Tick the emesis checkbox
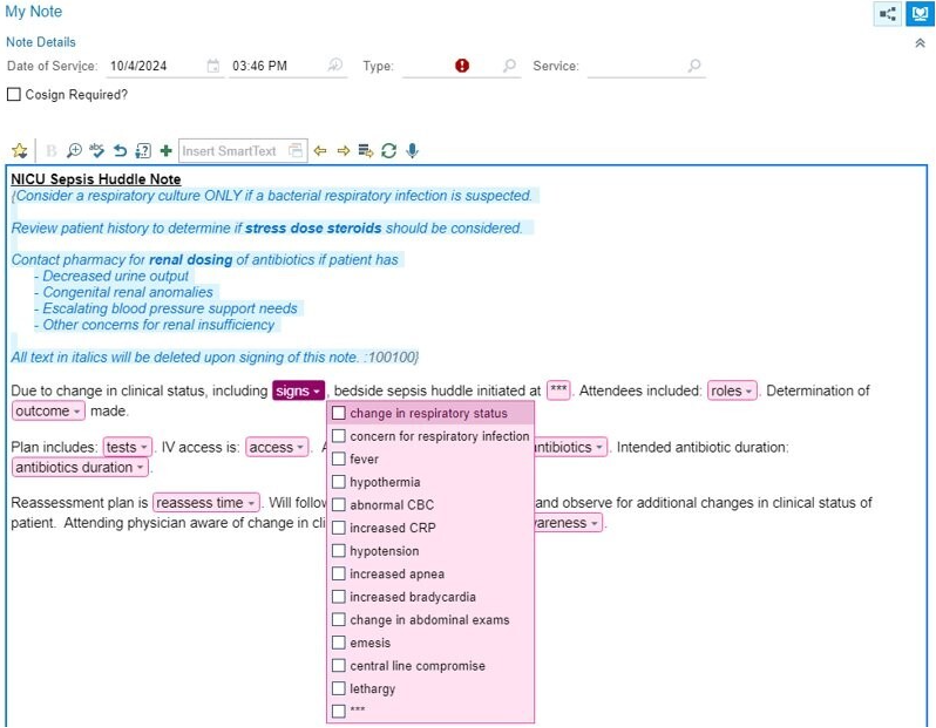Screen dimensions: 936x728 pyautogui.click(x=338, y=643)
